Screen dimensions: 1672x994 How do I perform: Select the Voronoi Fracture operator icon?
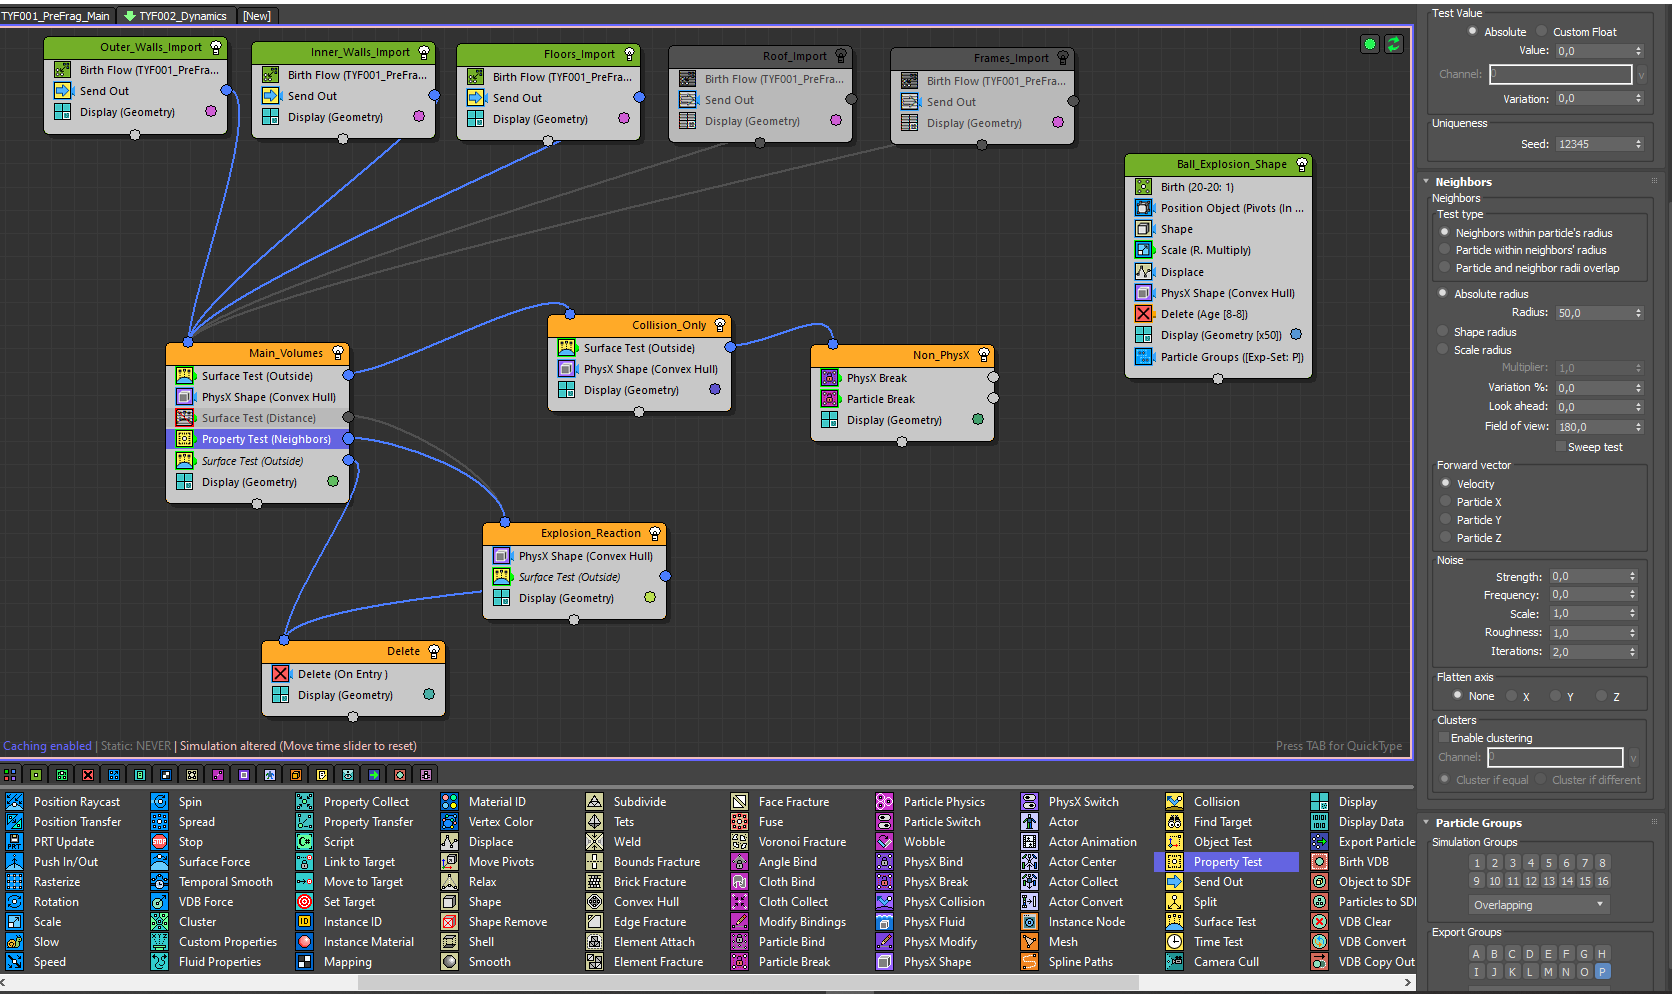tap(740, 841)
